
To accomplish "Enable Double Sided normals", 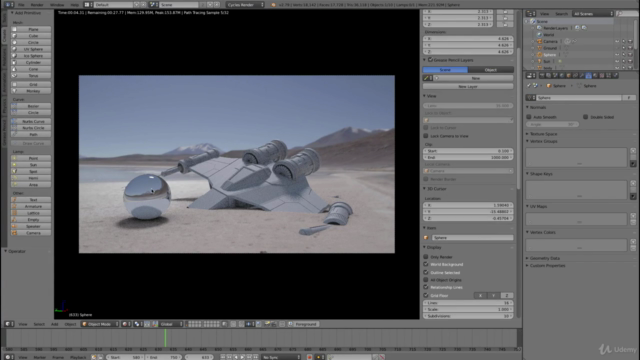I will pyautogui.click(x=586, y=117).
